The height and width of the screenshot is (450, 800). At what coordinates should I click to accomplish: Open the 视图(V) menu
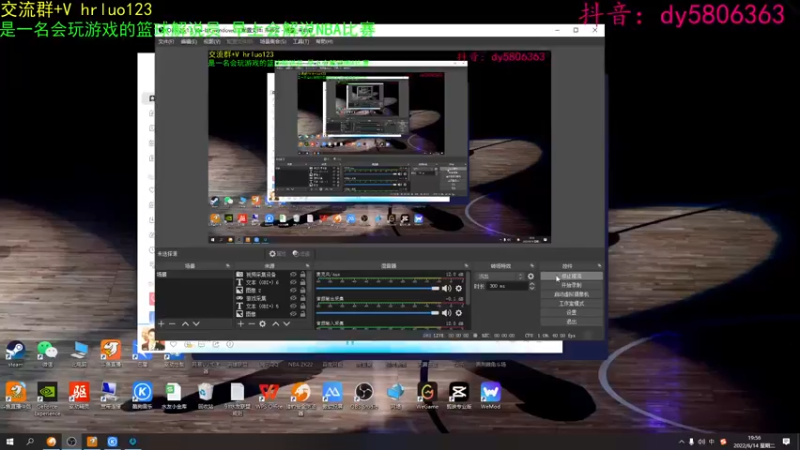212,41
